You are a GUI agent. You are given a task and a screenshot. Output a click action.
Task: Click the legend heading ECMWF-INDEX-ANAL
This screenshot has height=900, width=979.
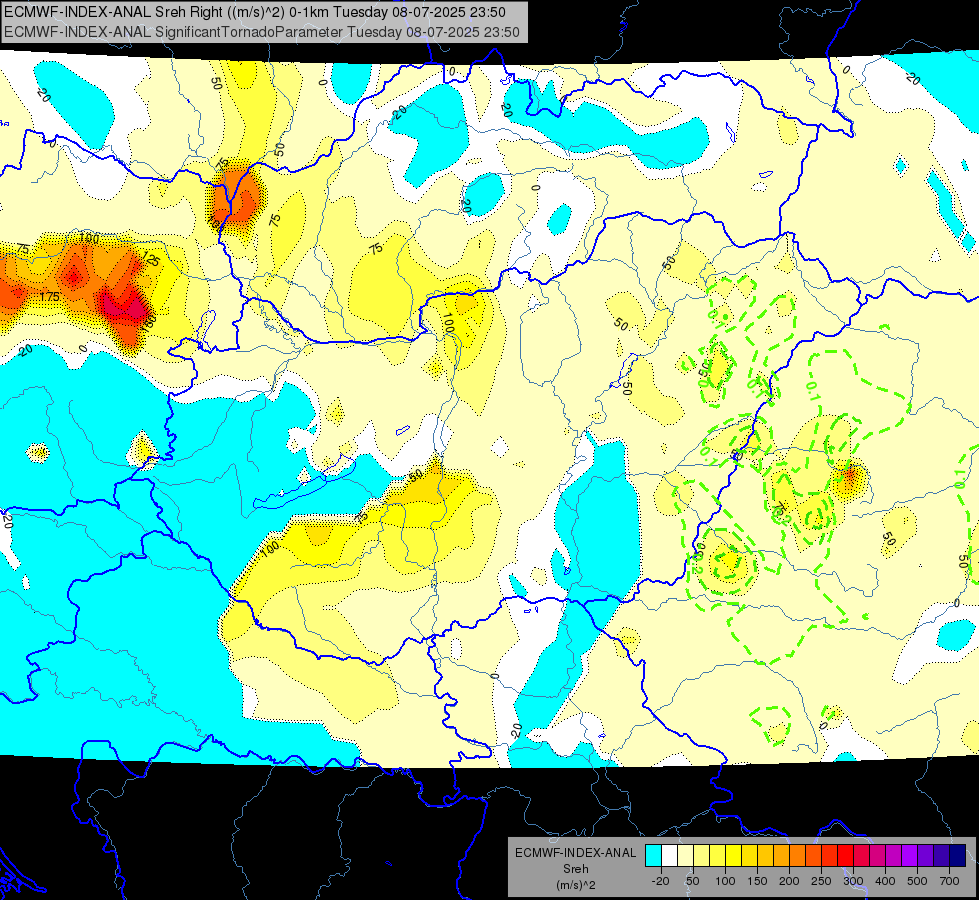tap(576, 853)
